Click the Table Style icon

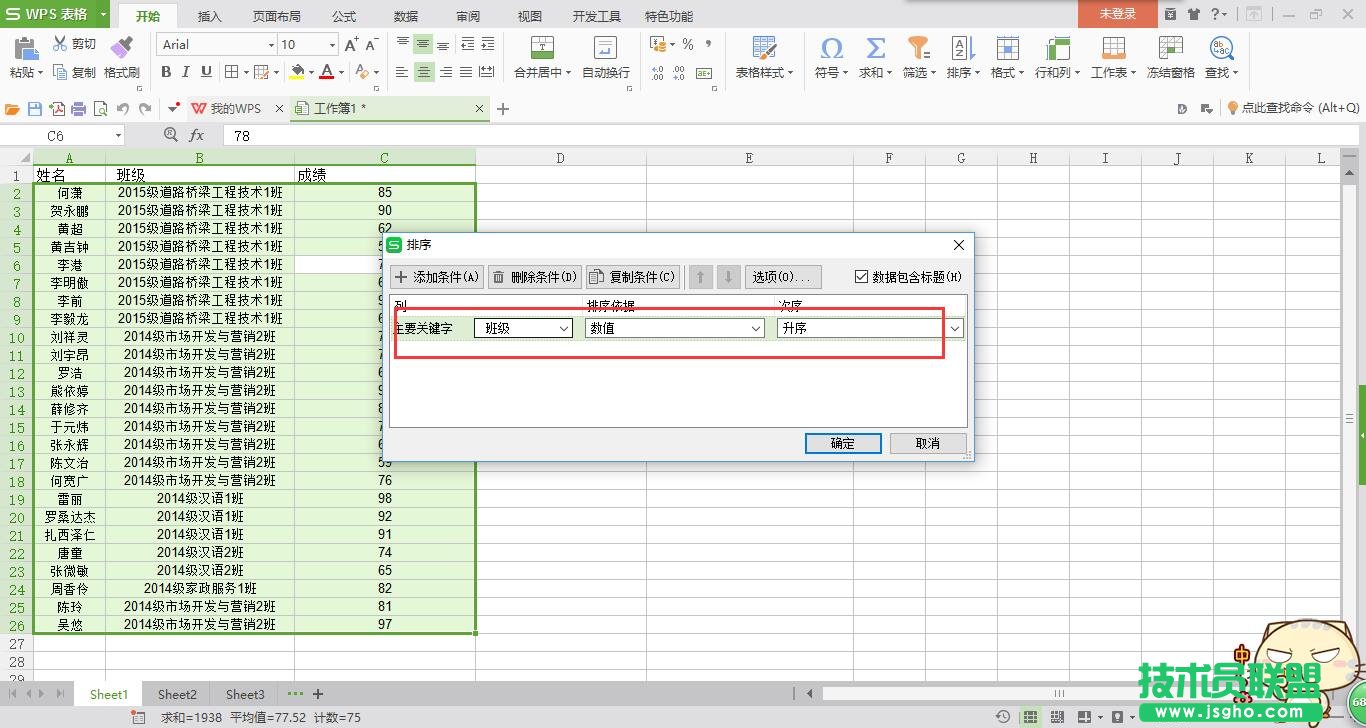764,47
